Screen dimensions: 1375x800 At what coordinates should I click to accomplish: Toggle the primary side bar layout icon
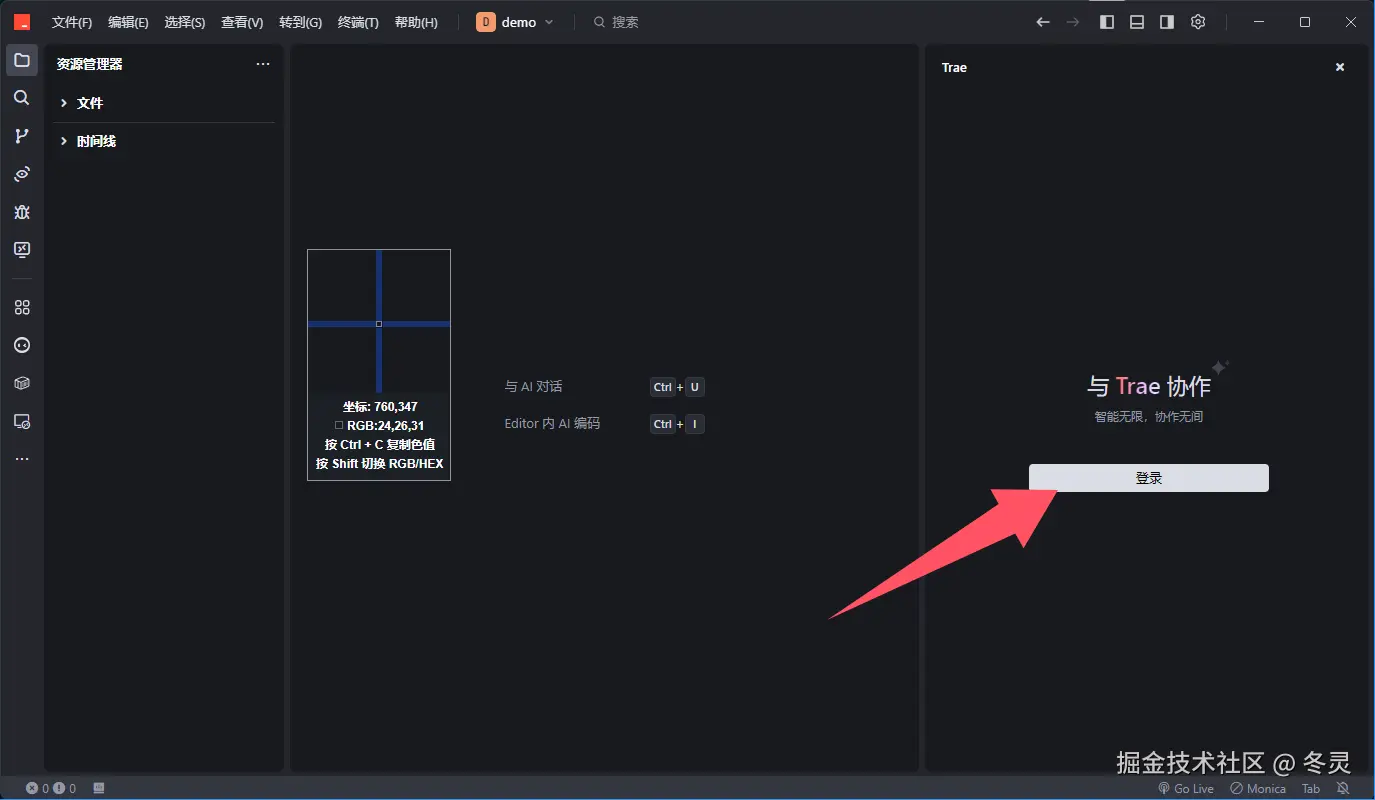1107,22
